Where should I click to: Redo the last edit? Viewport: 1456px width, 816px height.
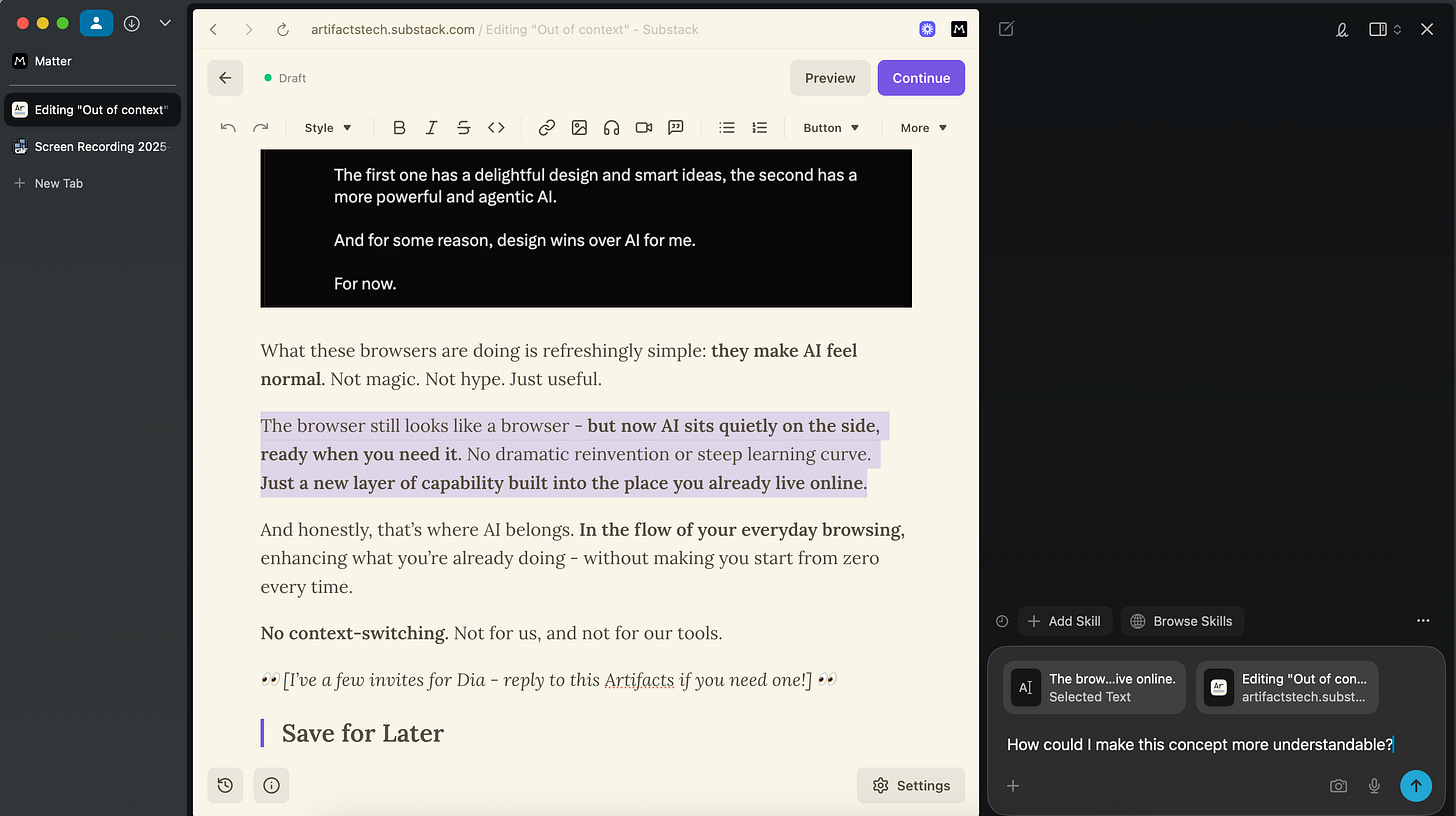click(x=261, y=128)
